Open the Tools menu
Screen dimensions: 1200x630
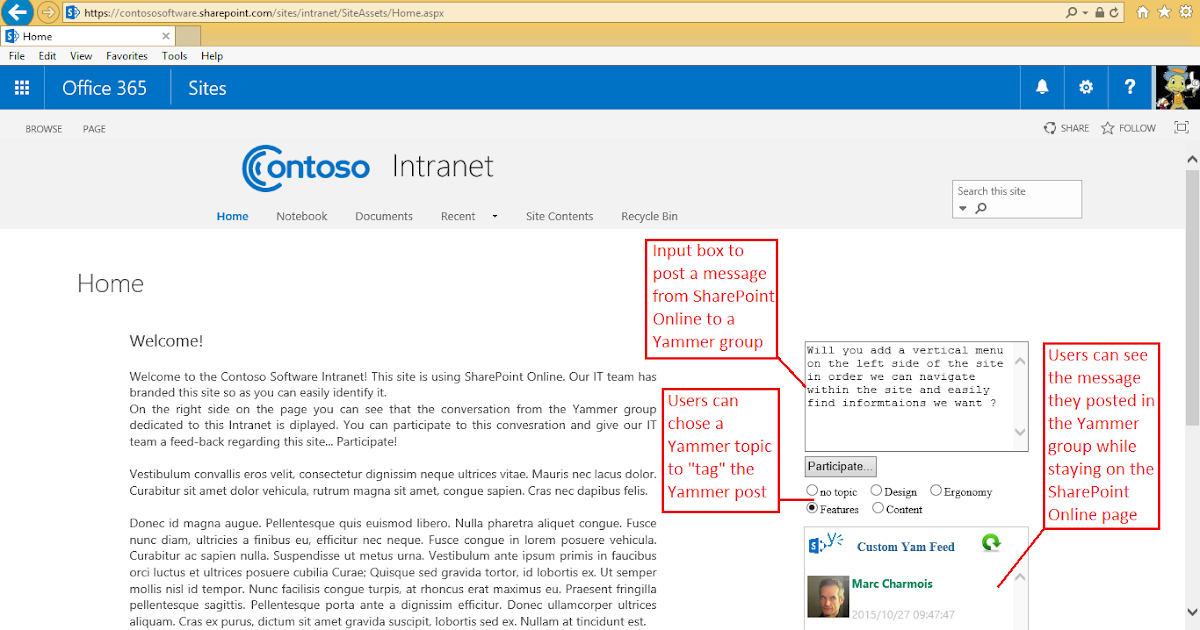pyautogui.click(x=175, y=56)
